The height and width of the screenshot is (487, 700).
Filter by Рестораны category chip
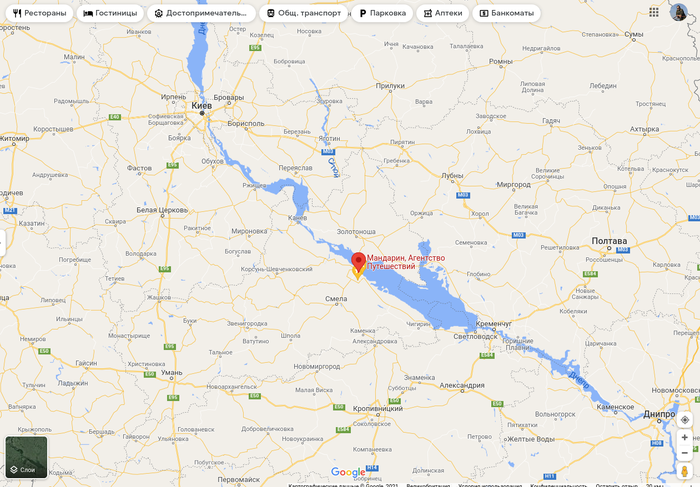point(39,13)
